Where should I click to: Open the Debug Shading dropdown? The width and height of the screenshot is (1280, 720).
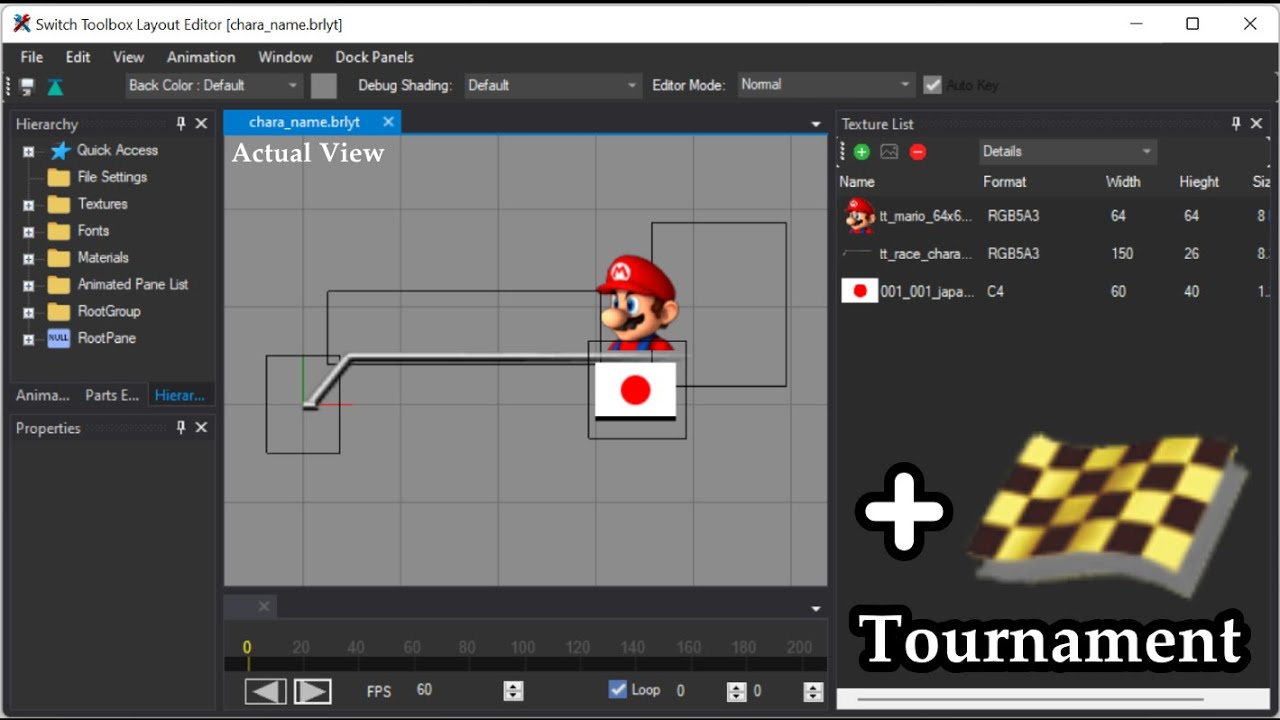pos(552,86)
